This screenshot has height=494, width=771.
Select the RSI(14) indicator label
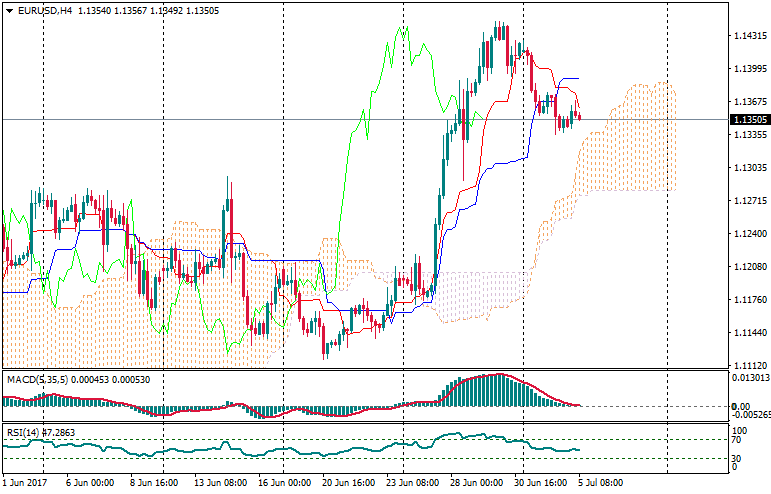coord(20,432)
